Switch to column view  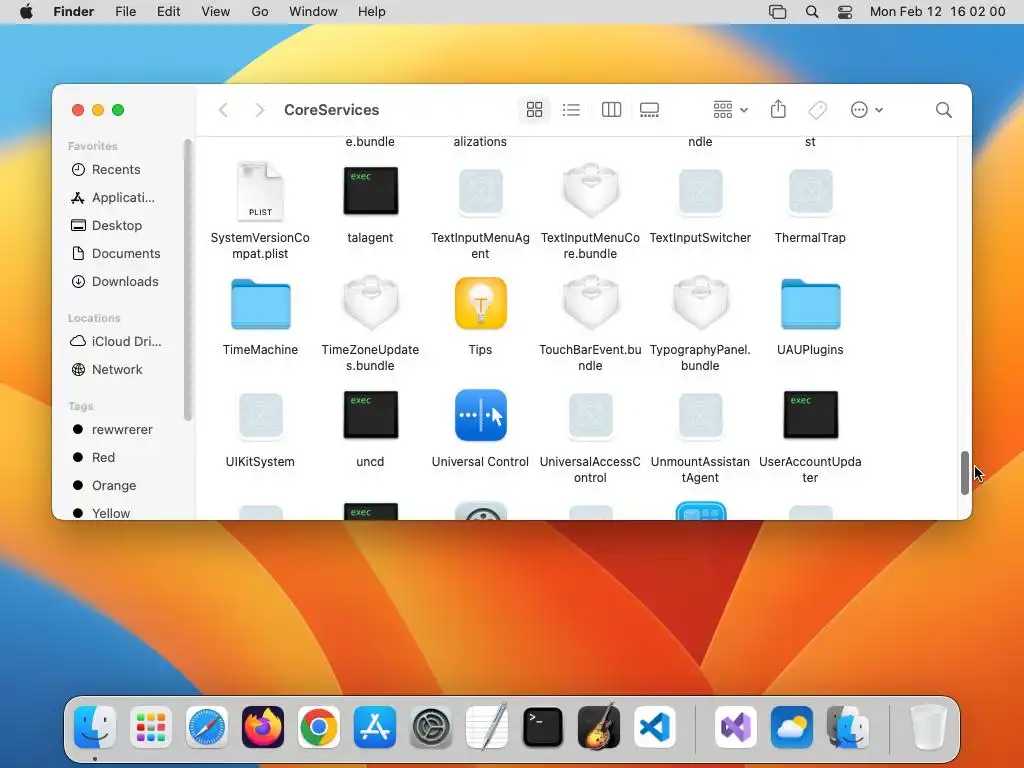point(611,110)
